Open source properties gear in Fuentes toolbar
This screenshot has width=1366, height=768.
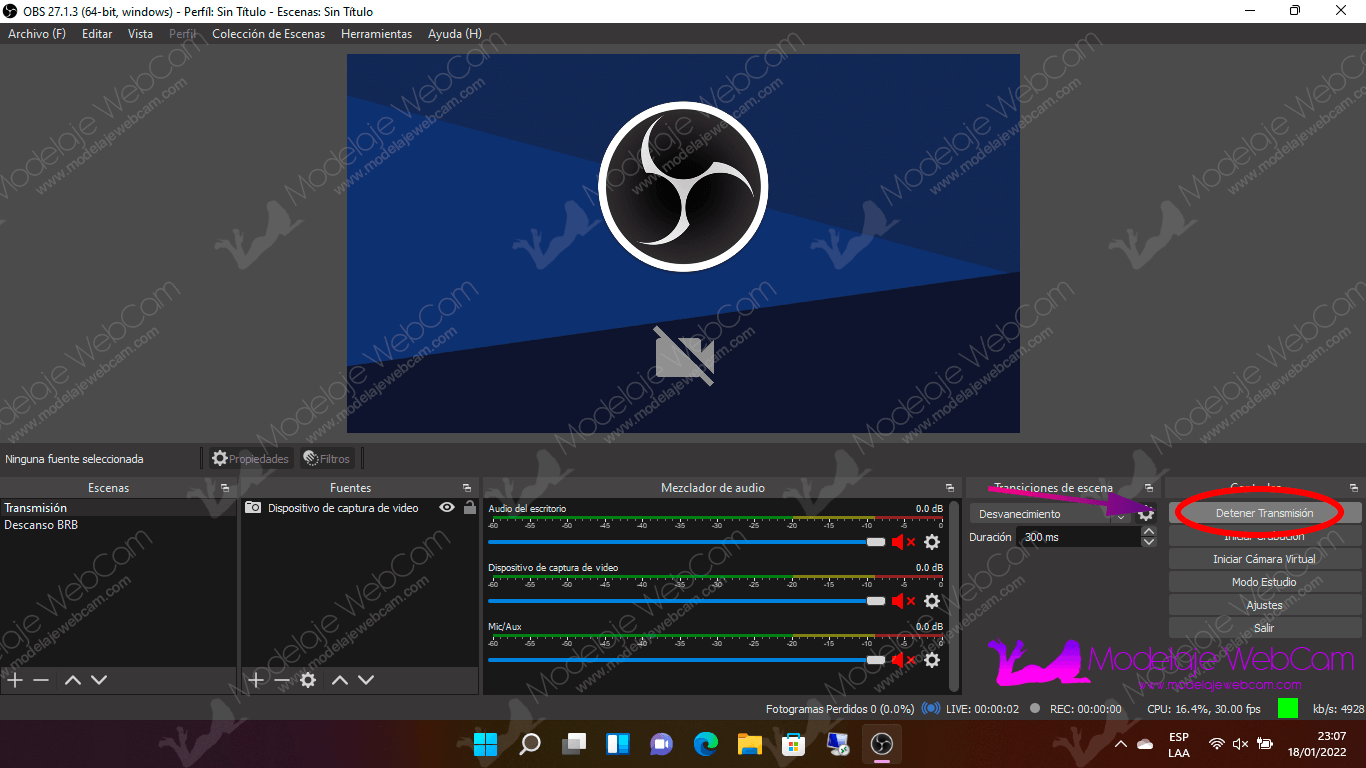tap(308, 680)
